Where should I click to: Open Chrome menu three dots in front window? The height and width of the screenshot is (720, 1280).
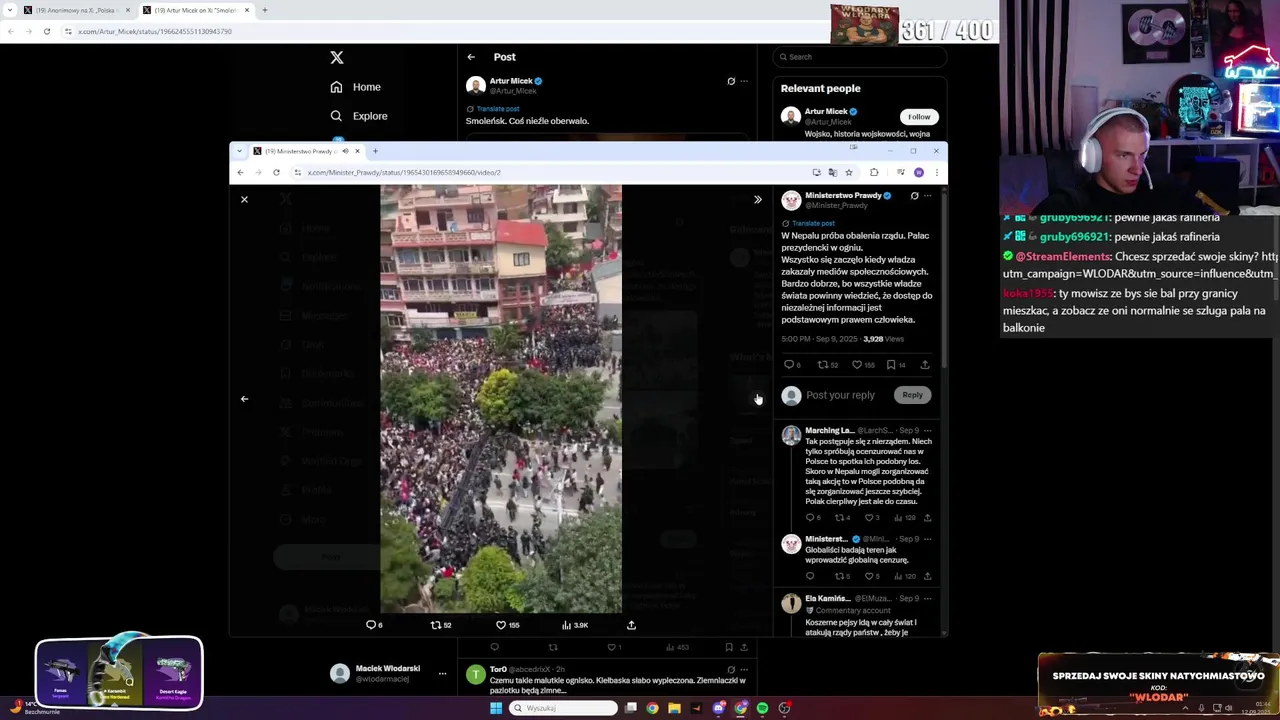[936, 172]
